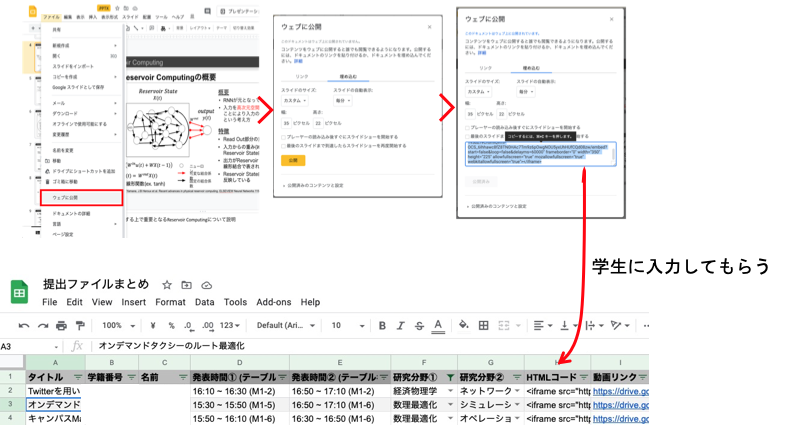
Task: Check restart-after-last-slide box in dialog with yellow 公開 button
Action: (x=284, y=146)
